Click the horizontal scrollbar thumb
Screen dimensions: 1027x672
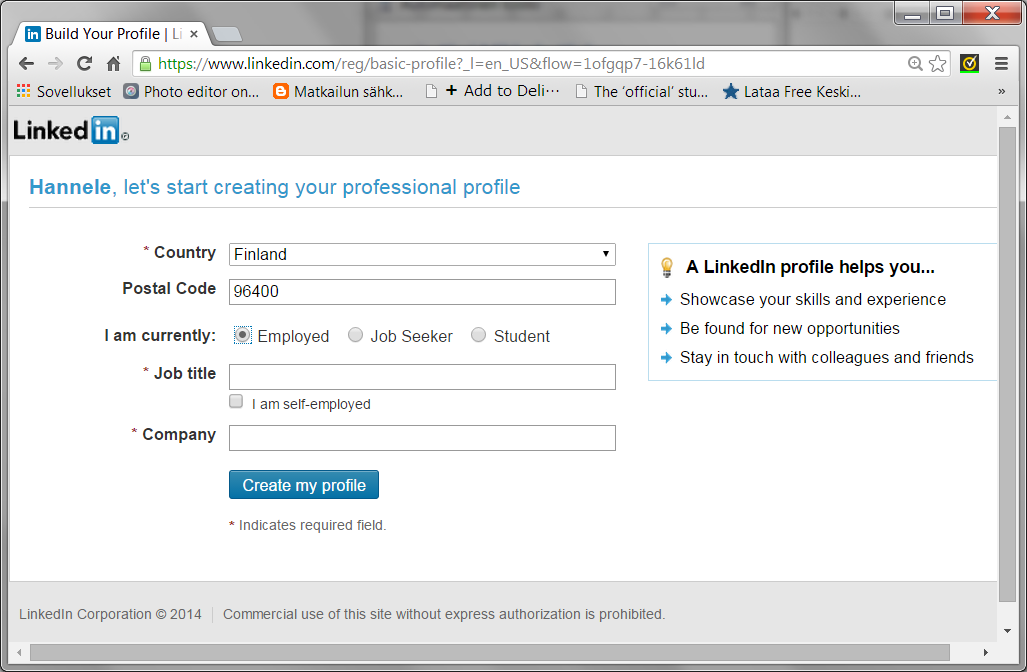point(490,652)
